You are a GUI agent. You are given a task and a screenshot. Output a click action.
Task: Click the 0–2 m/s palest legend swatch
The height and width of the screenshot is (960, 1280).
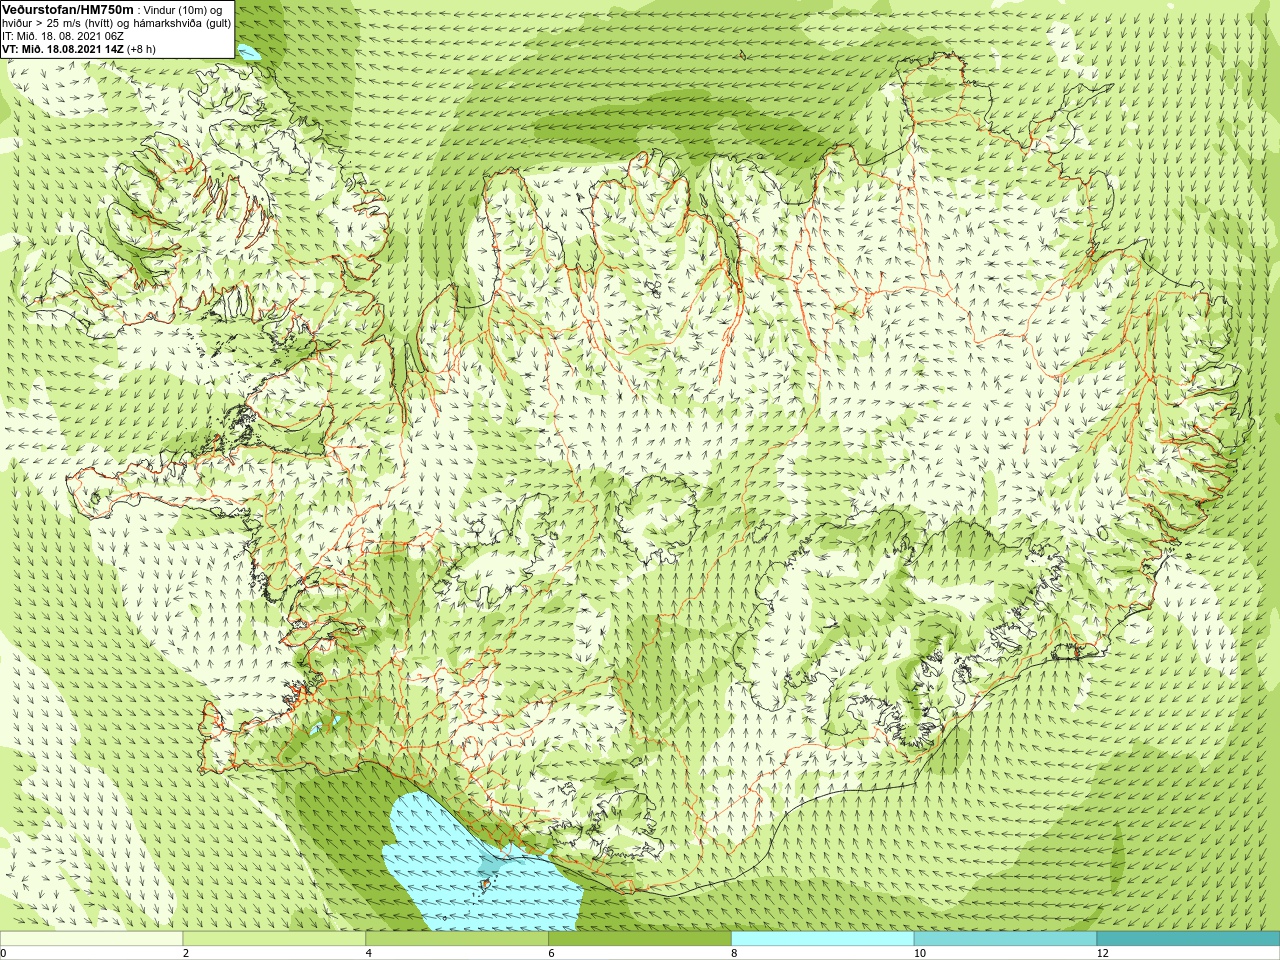[91, 939]
